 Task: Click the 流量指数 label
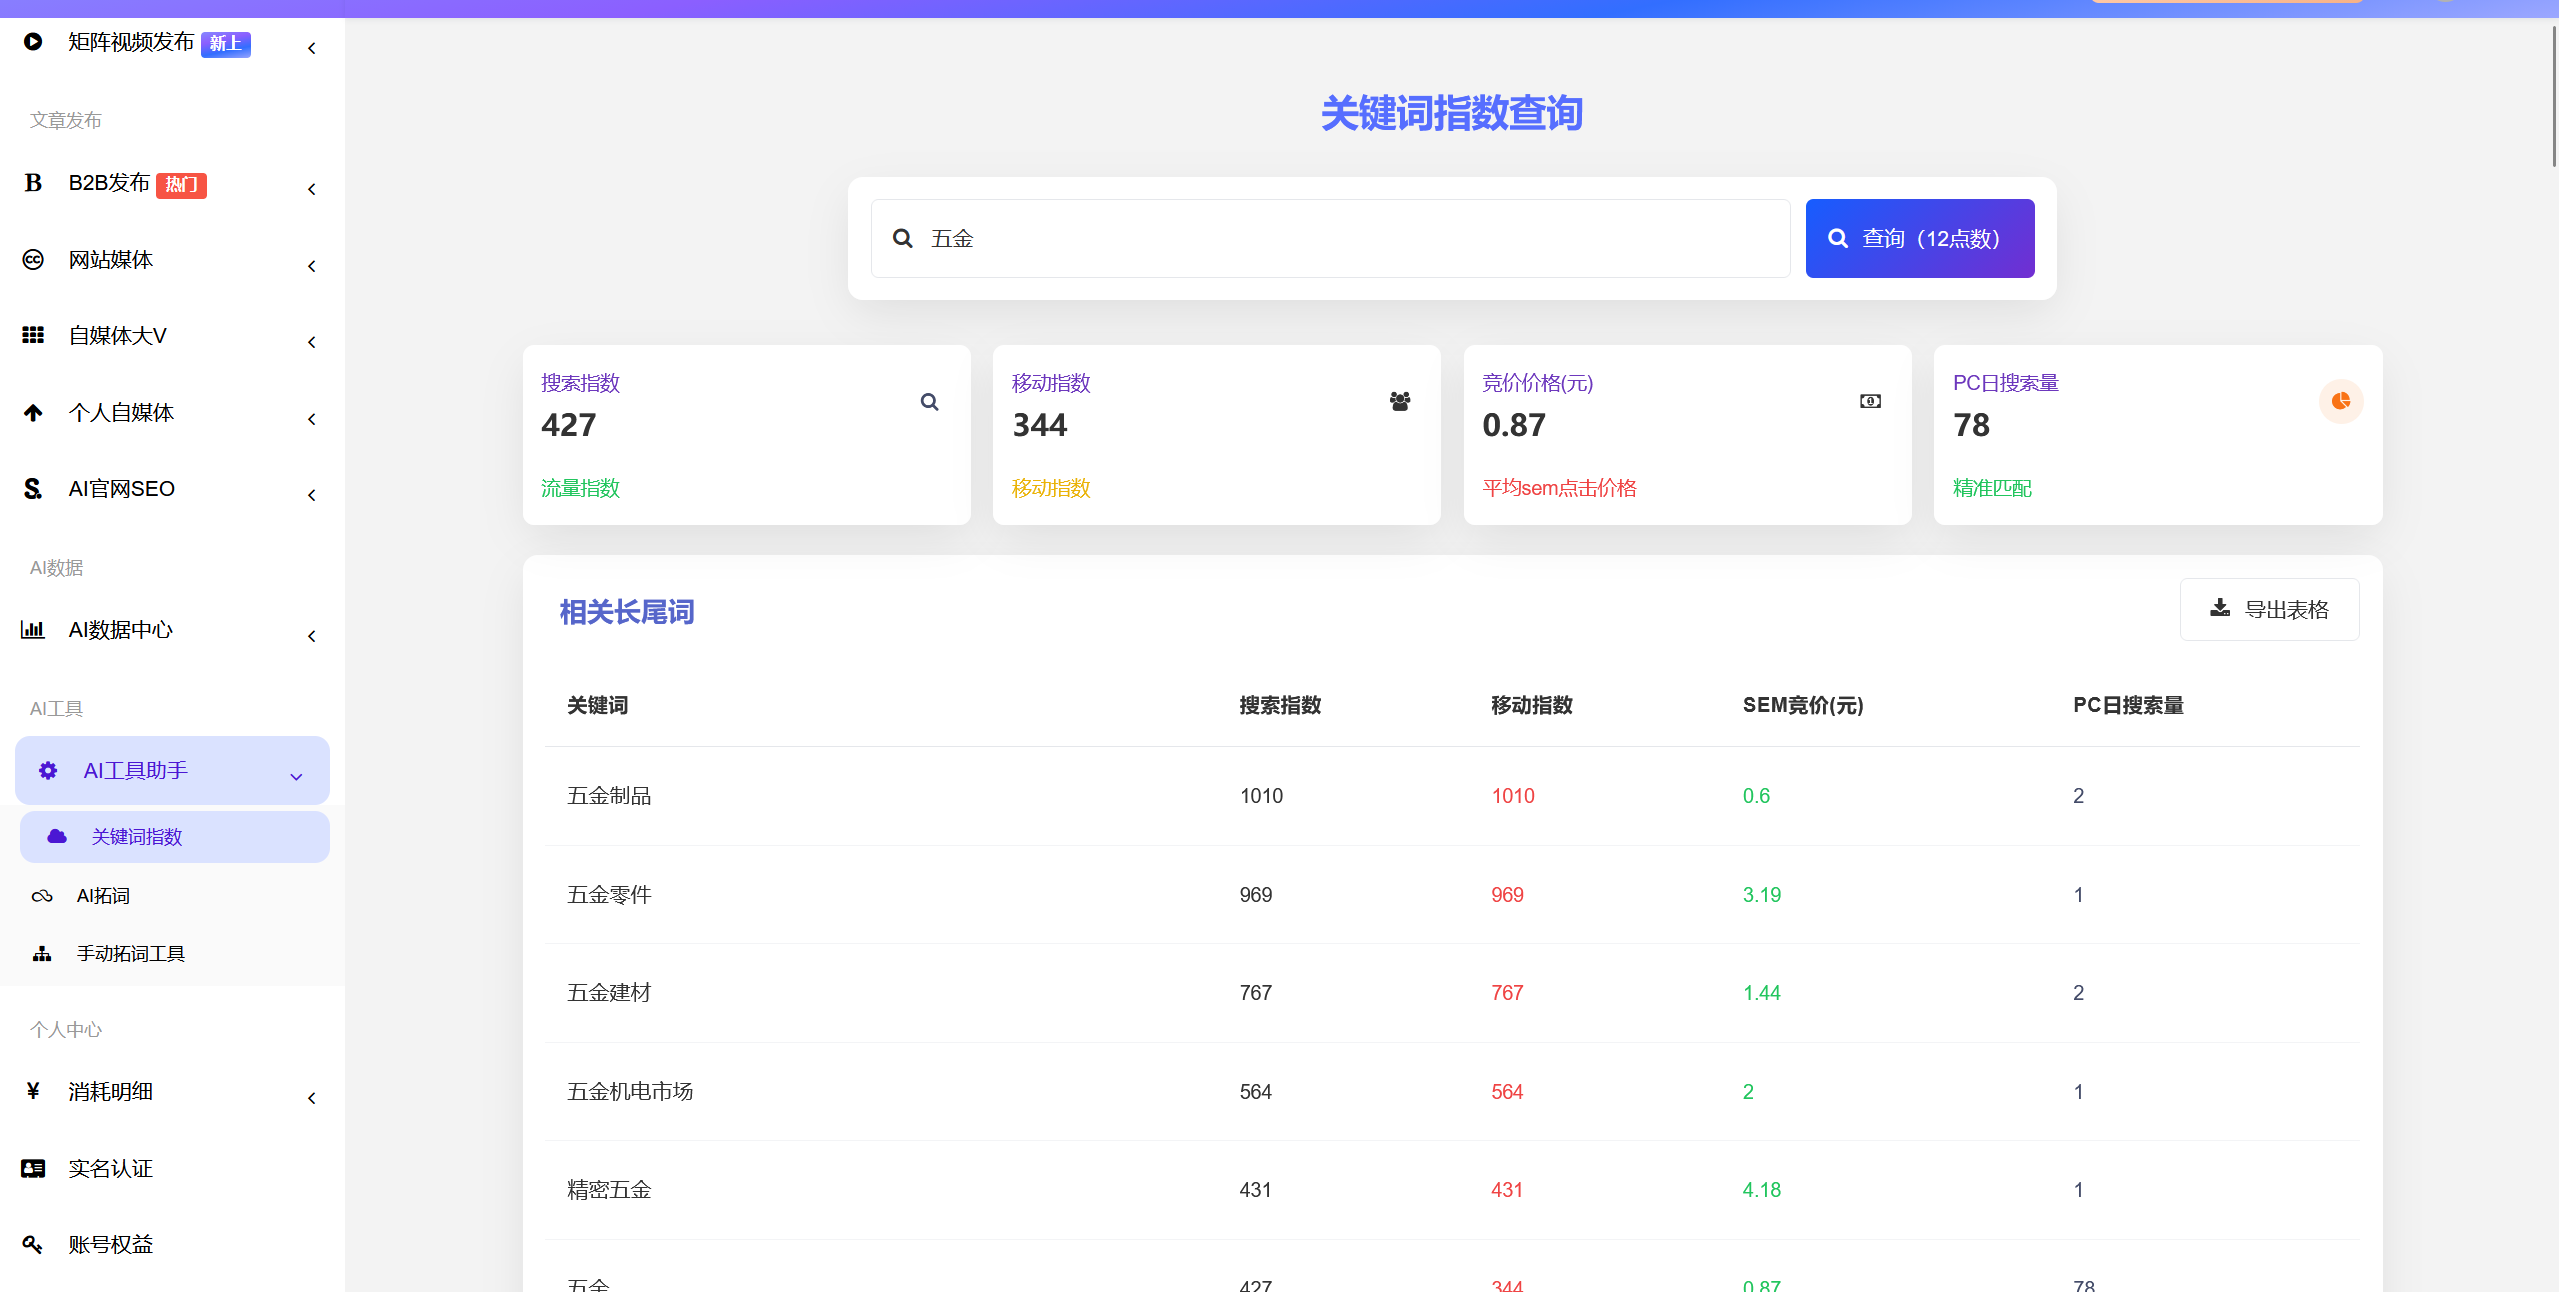pyautogui.click(x=580, y=488)
